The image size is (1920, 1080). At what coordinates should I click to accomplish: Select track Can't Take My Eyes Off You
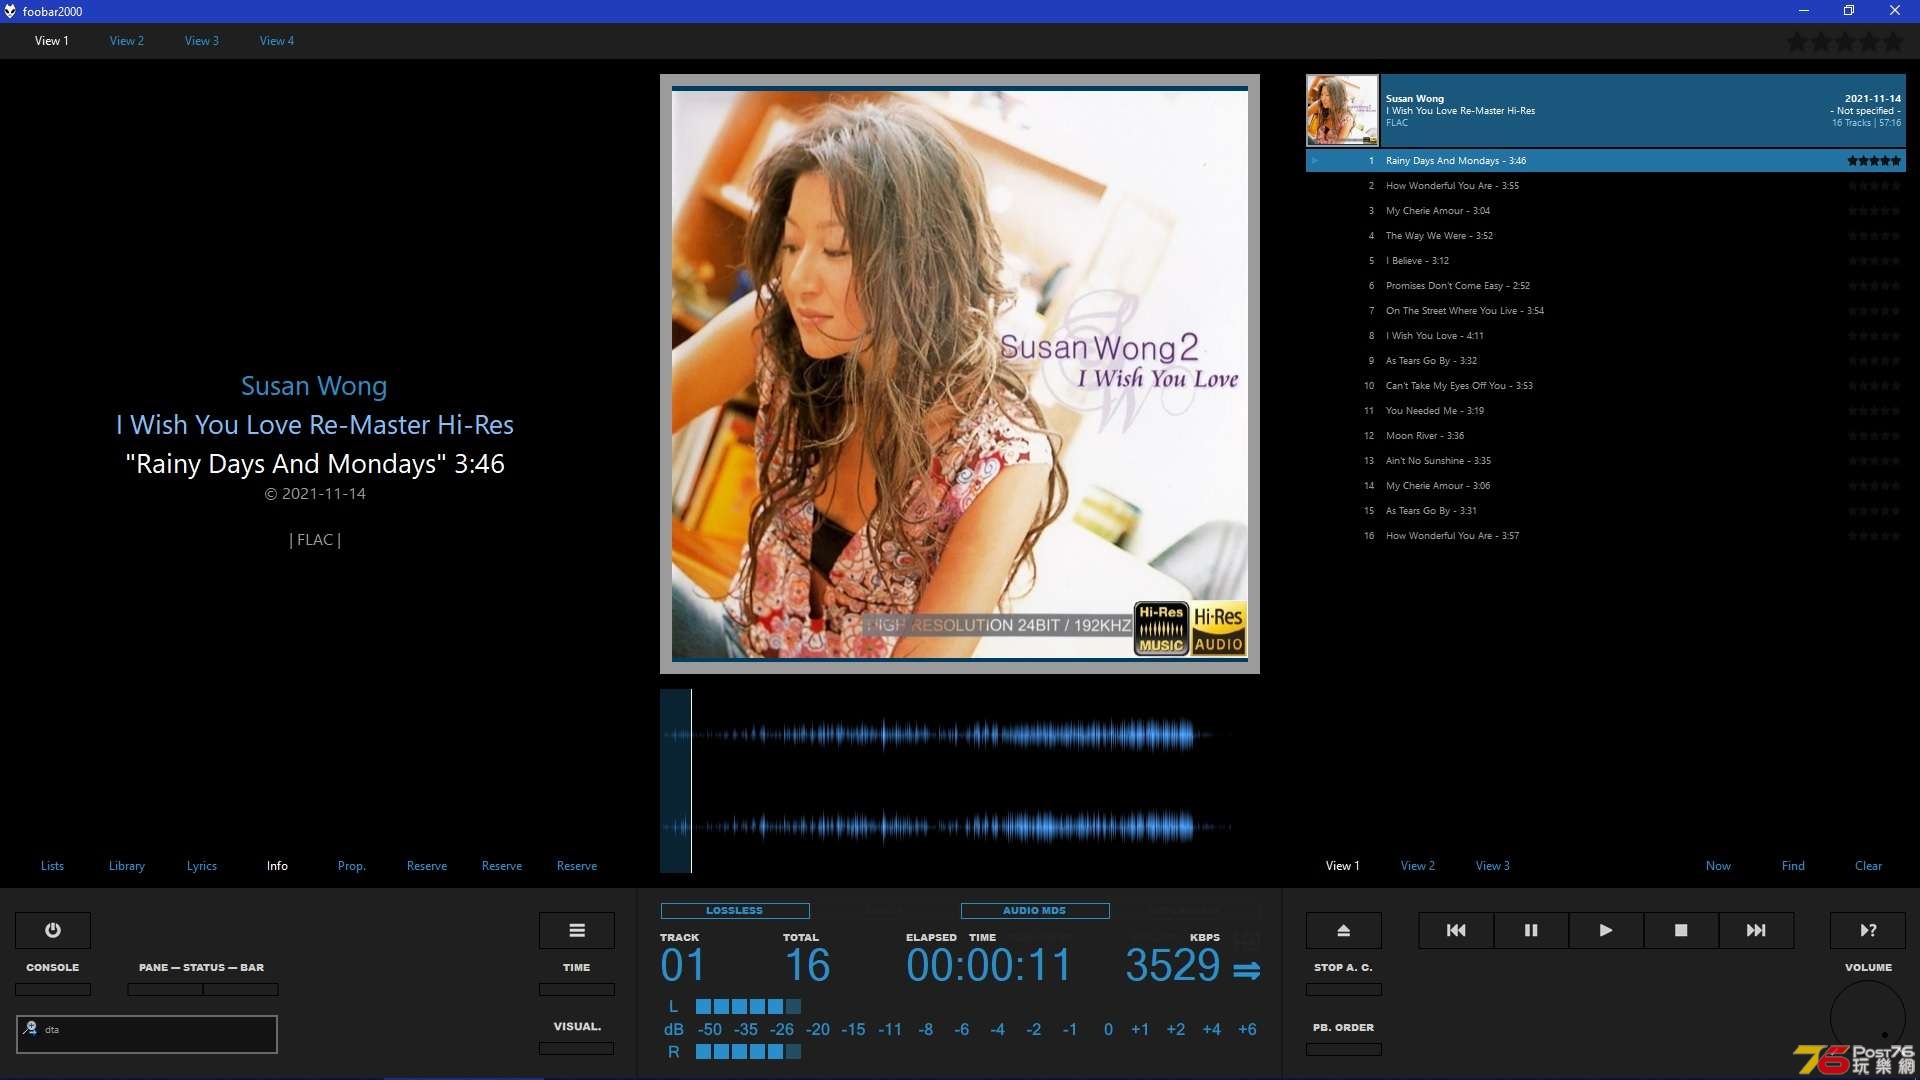[x=1605, y=386]
